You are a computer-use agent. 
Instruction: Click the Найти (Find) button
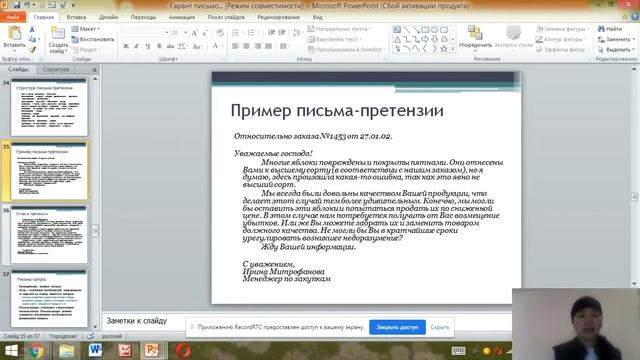pyautogui.click(x=610, y=29)
